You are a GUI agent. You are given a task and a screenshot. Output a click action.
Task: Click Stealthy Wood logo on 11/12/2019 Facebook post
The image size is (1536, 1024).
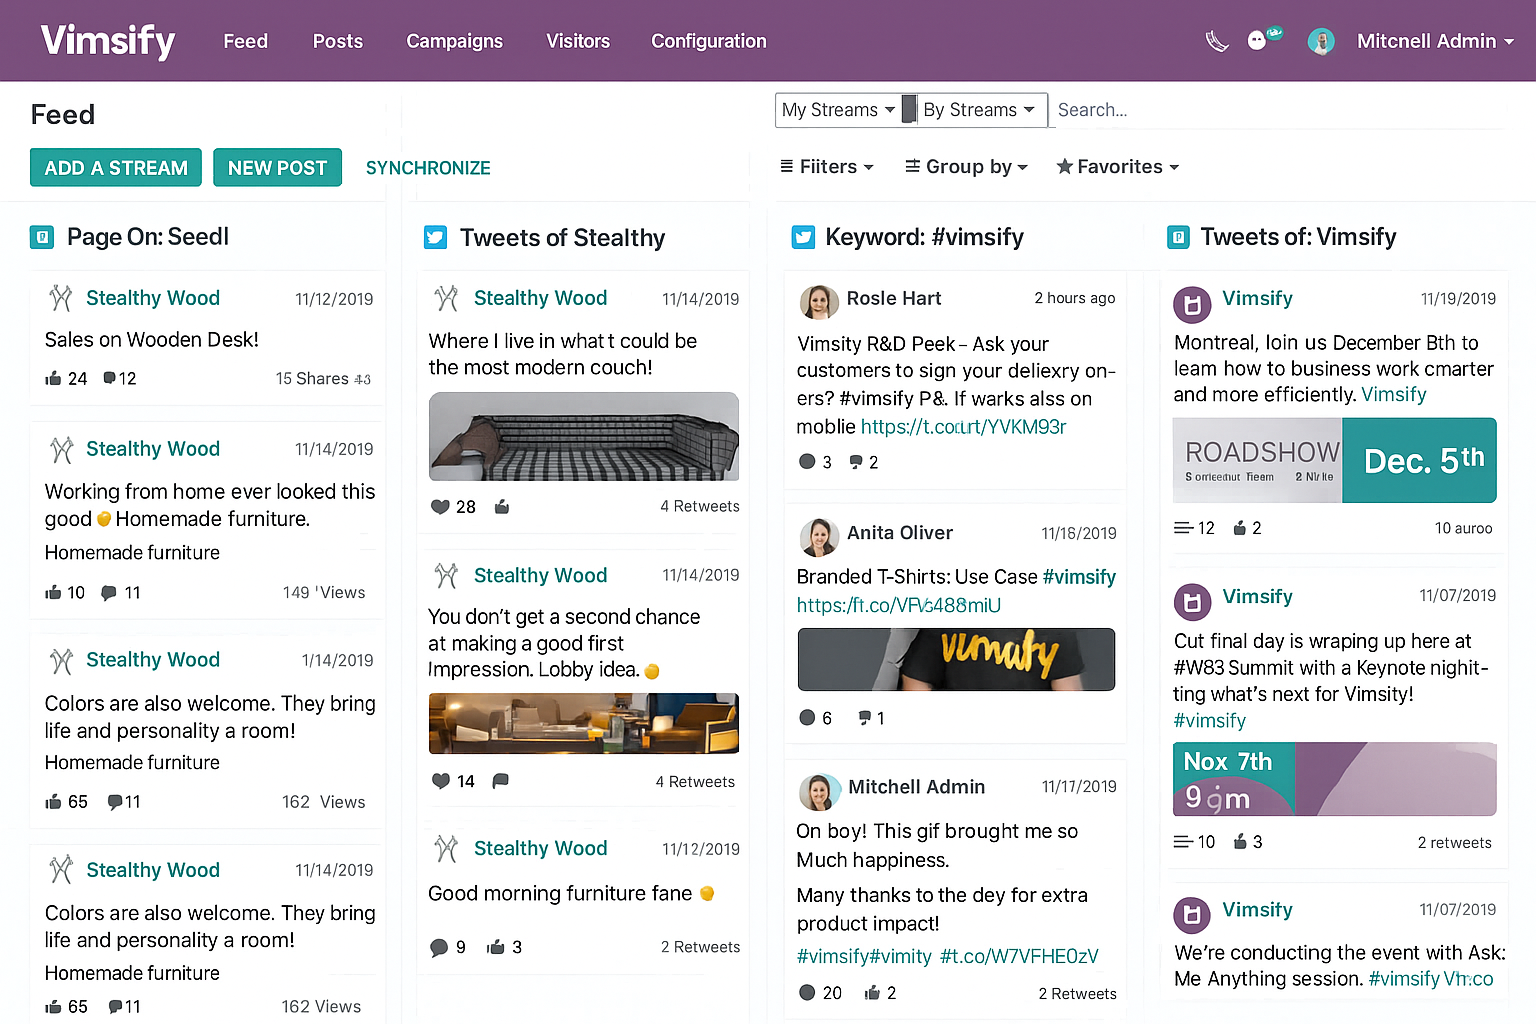point(61,298)
